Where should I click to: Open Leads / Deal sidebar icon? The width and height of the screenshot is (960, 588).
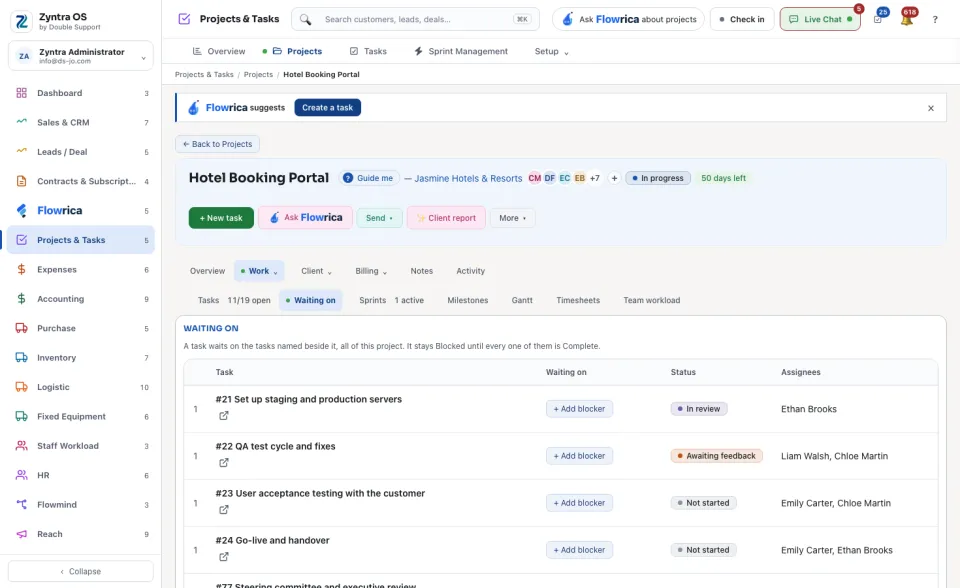click(x=21, y=151)
